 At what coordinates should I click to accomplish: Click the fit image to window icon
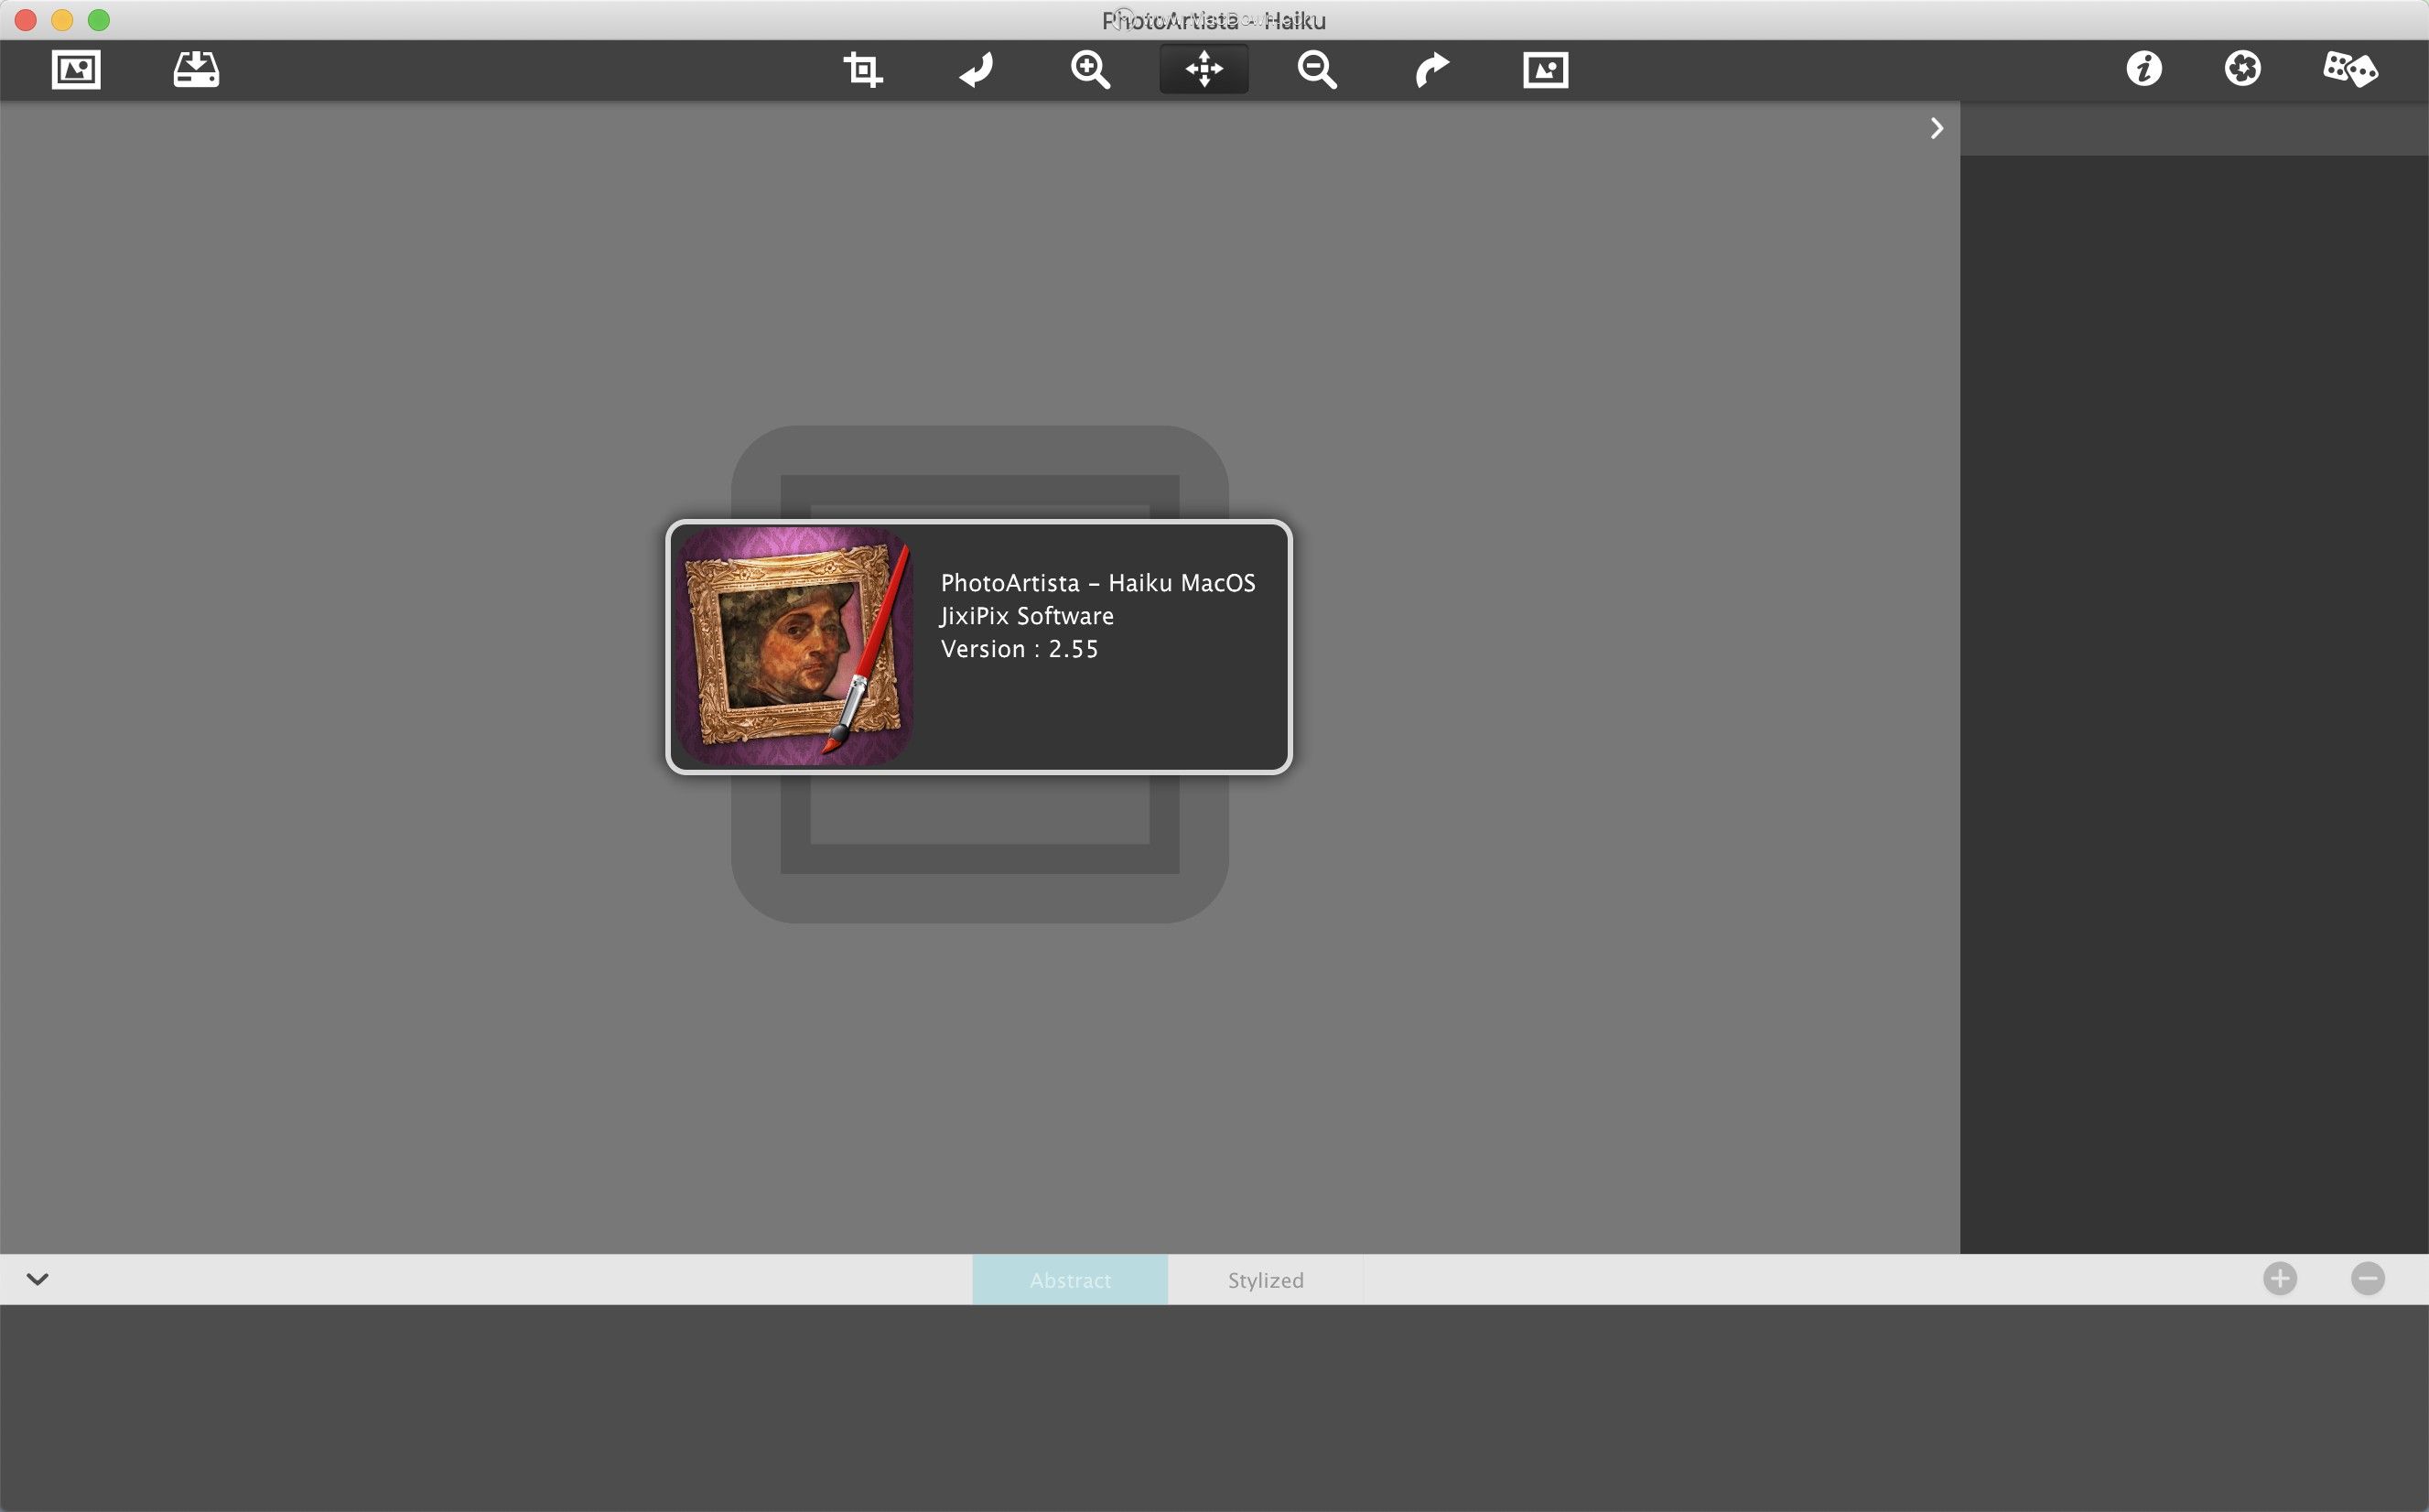click(x=1546, y=70)
